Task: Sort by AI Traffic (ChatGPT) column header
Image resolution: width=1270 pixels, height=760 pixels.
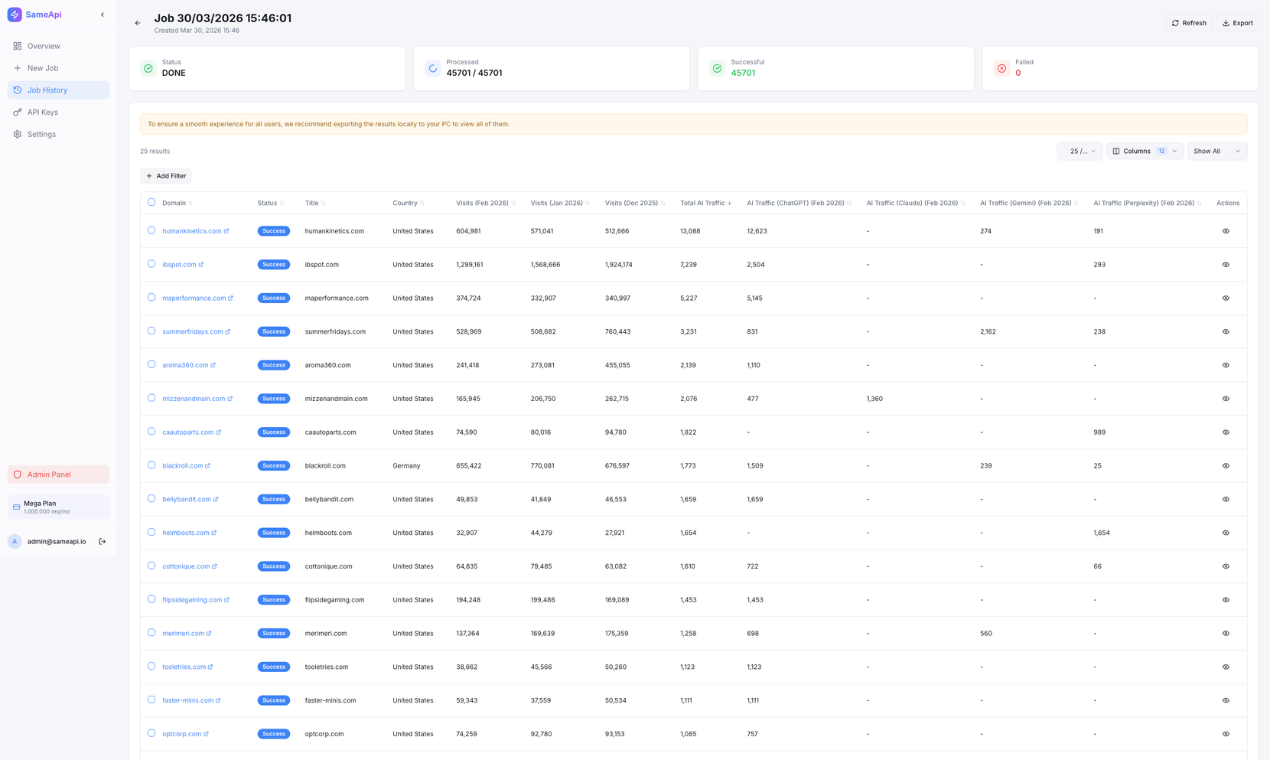Action: [799, 203]
